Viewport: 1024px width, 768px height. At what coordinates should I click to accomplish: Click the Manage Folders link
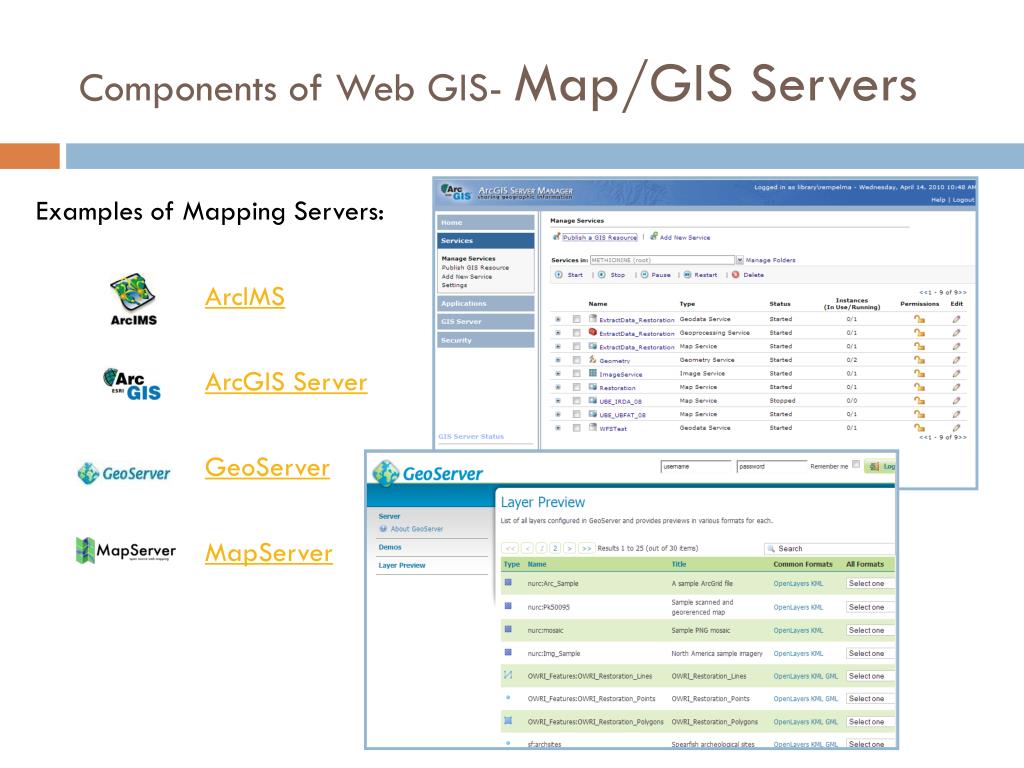click(x=771, y=260)
